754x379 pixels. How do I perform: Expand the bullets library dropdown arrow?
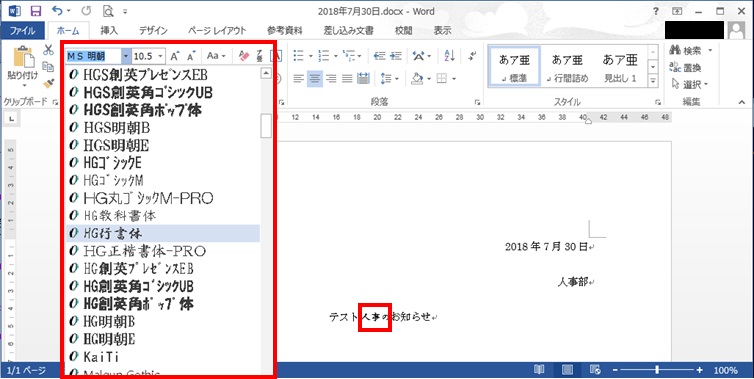click(x=310, y=56)
